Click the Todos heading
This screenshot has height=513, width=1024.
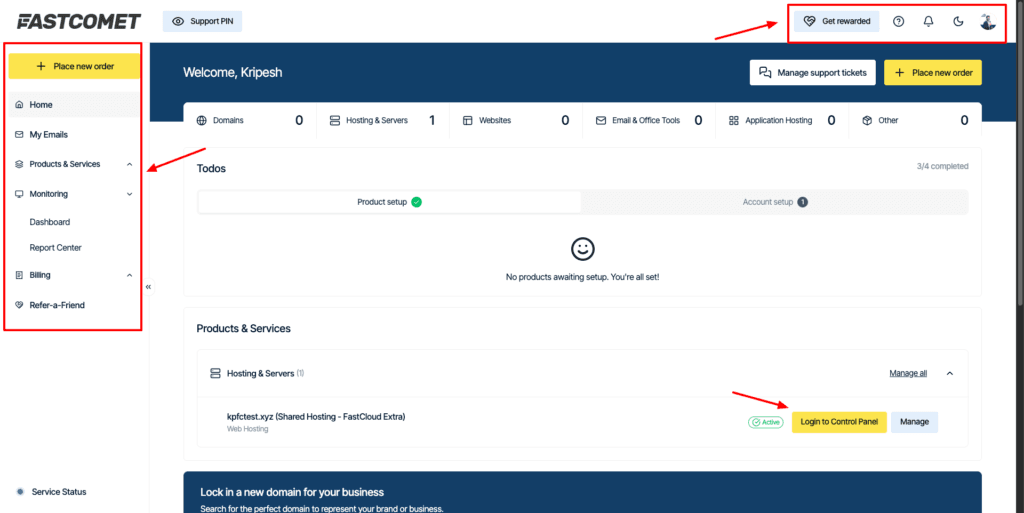pos(211,168)
